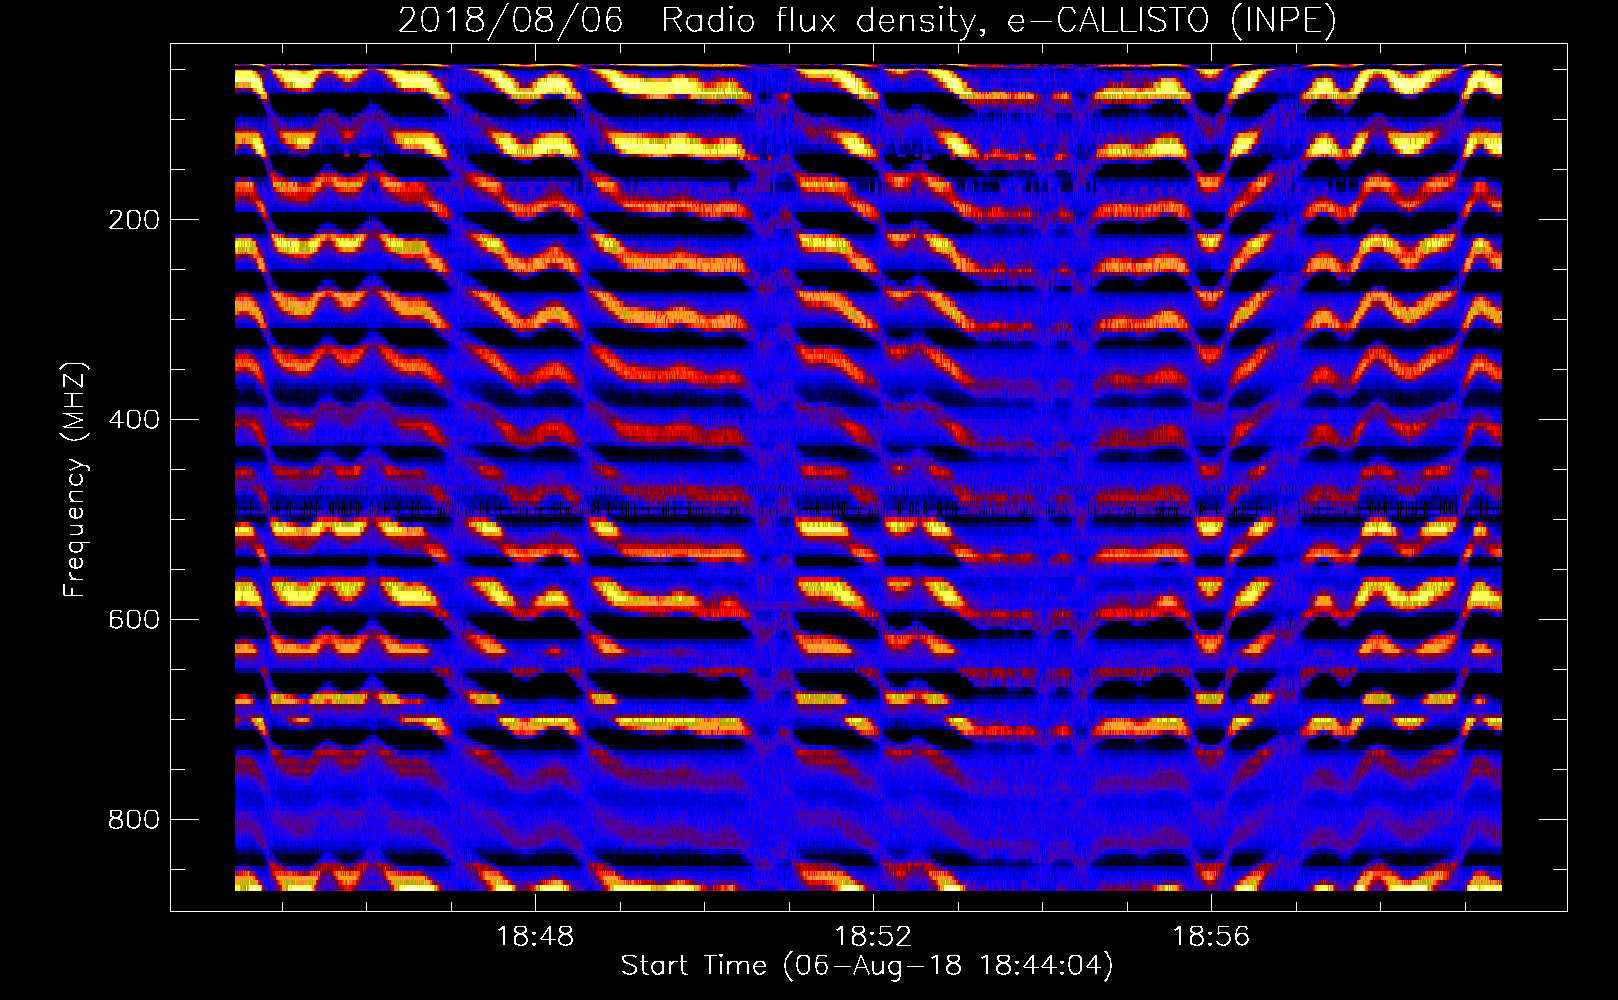Screen dimensions: 1618x1000
Task: Click the 200 frequency tick label
Action: (133, 220)
